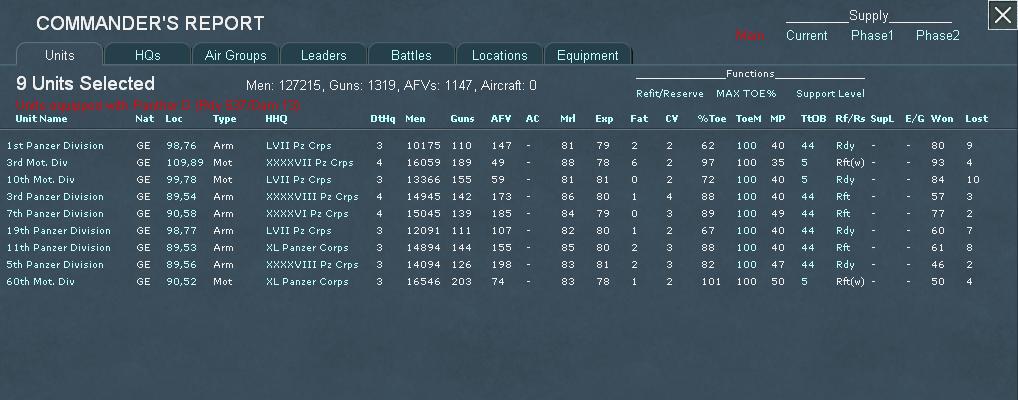Viewport: 1018px width, 400px height.
Task: Open the Battles tab
Action: (411, 55)
